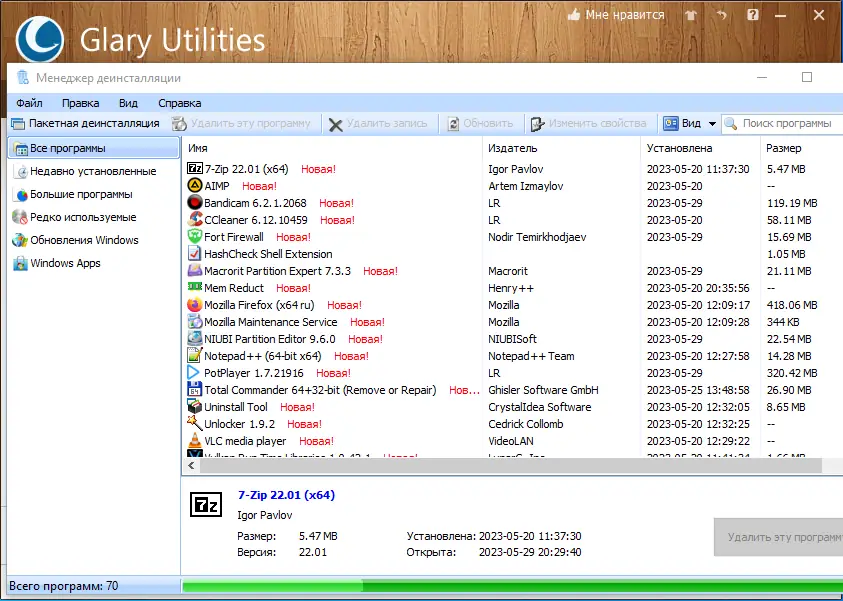Click the Mem Reduct icon
The height and width of the screenshot is (601, 843).
195,287
